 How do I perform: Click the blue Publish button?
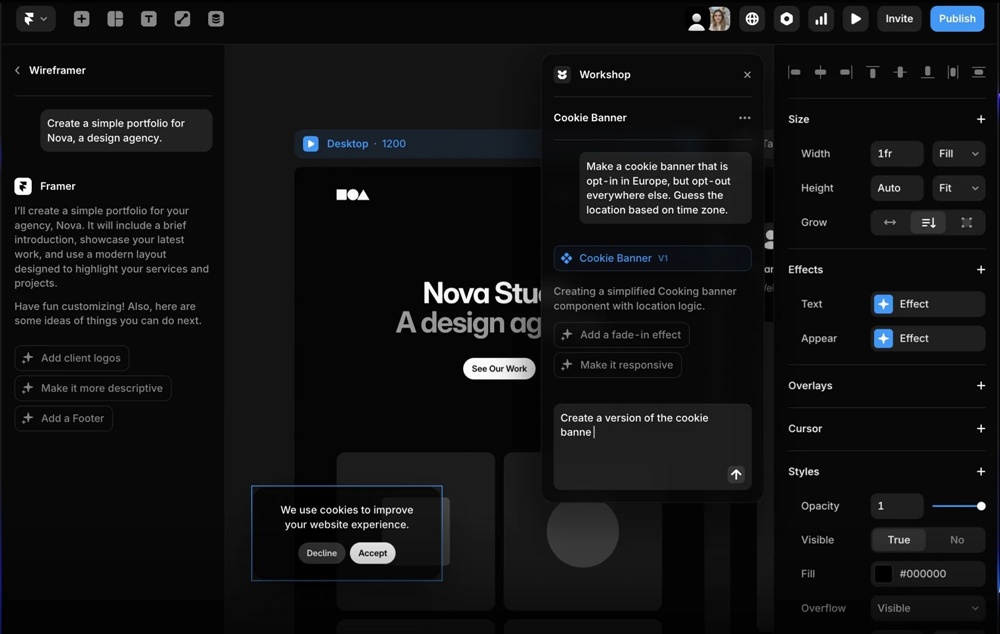[x=957, y=18]
